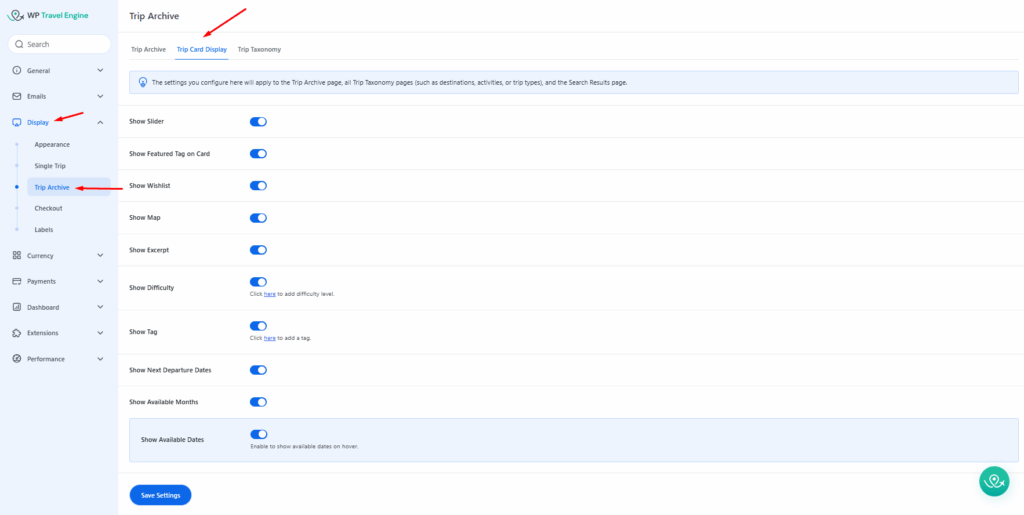Open the floating green help widget
Image resolution: width=1024 pixels, height=515 pixels.
coord(993,481)
